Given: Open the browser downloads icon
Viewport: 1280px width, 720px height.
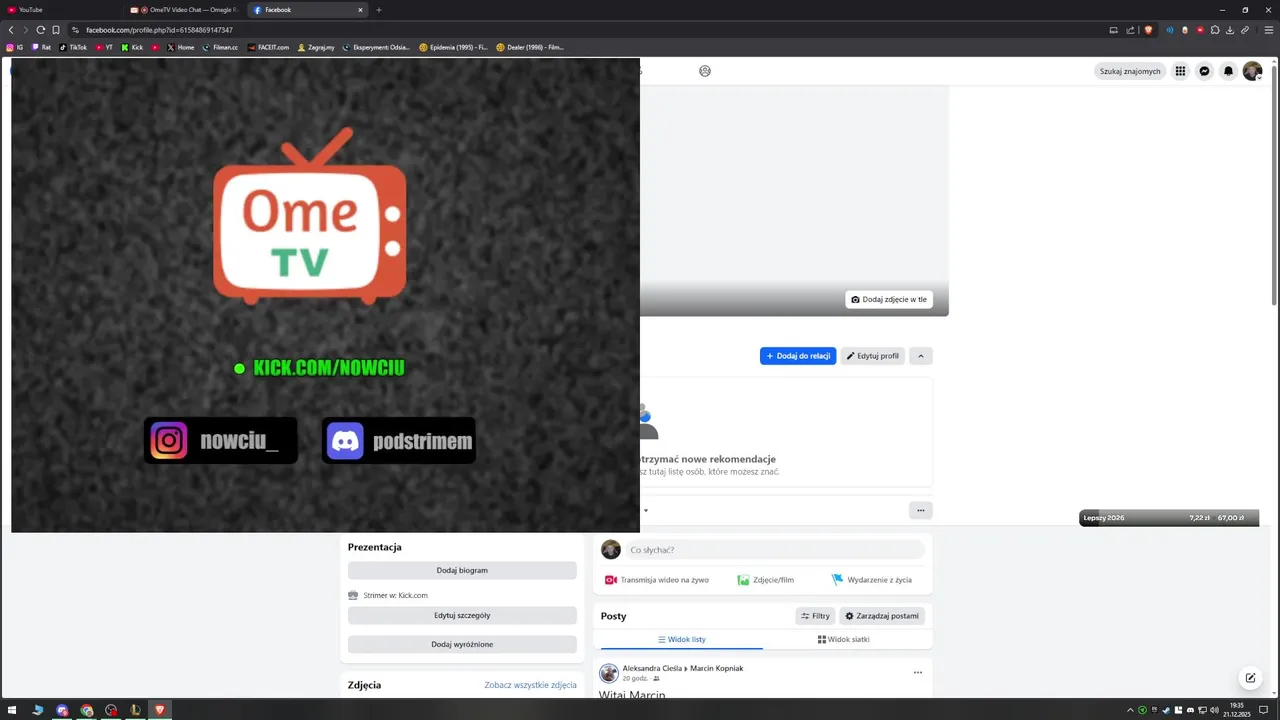Looking at the screenshot, I should [1230, 30].
